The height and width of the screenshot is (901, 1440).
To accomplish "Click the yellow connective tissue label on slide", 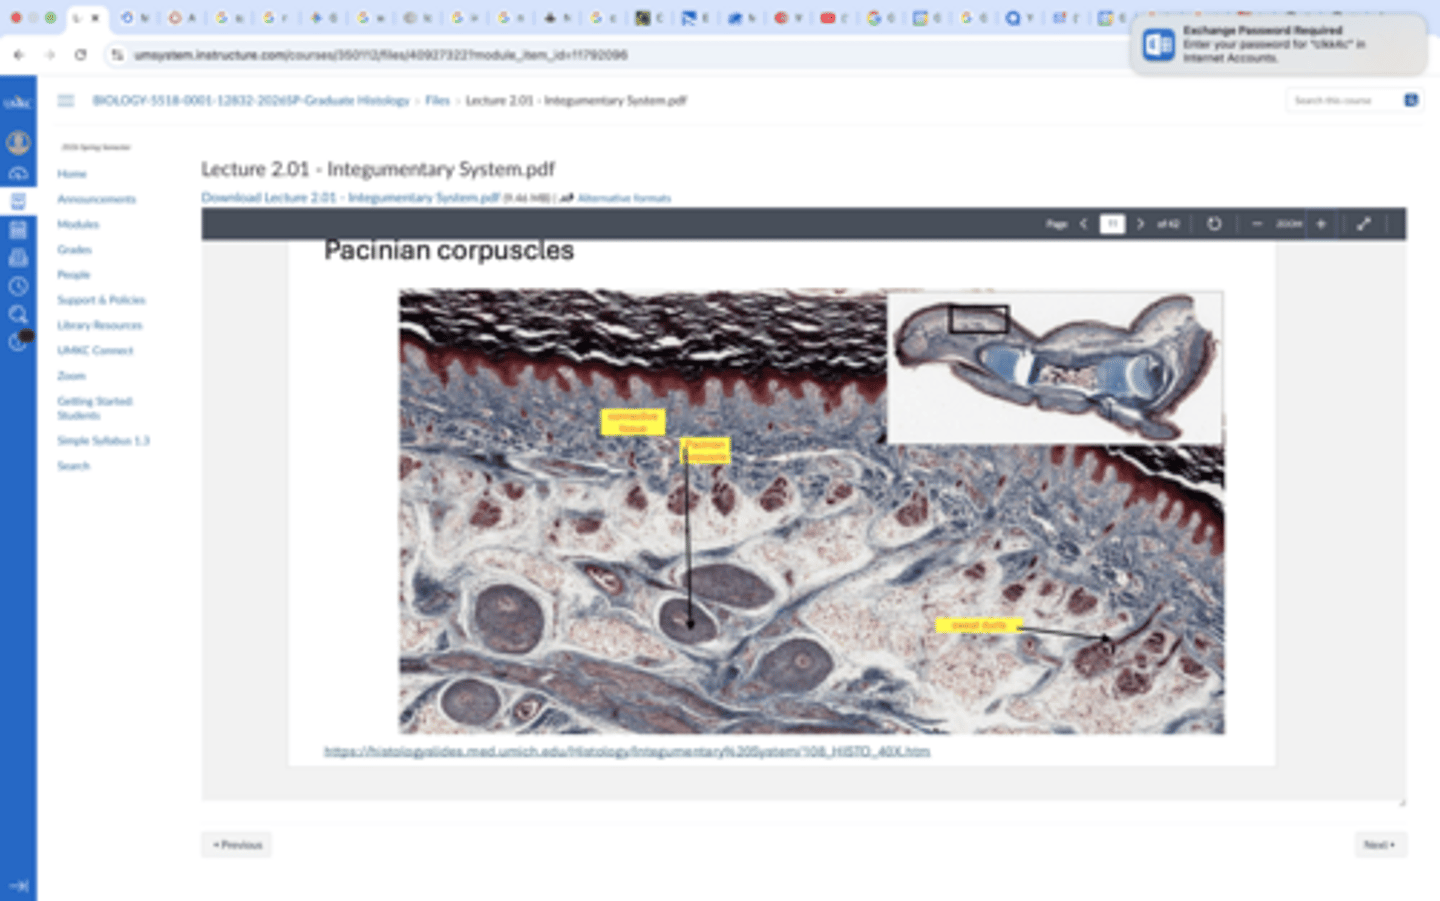I will point(633,421).
